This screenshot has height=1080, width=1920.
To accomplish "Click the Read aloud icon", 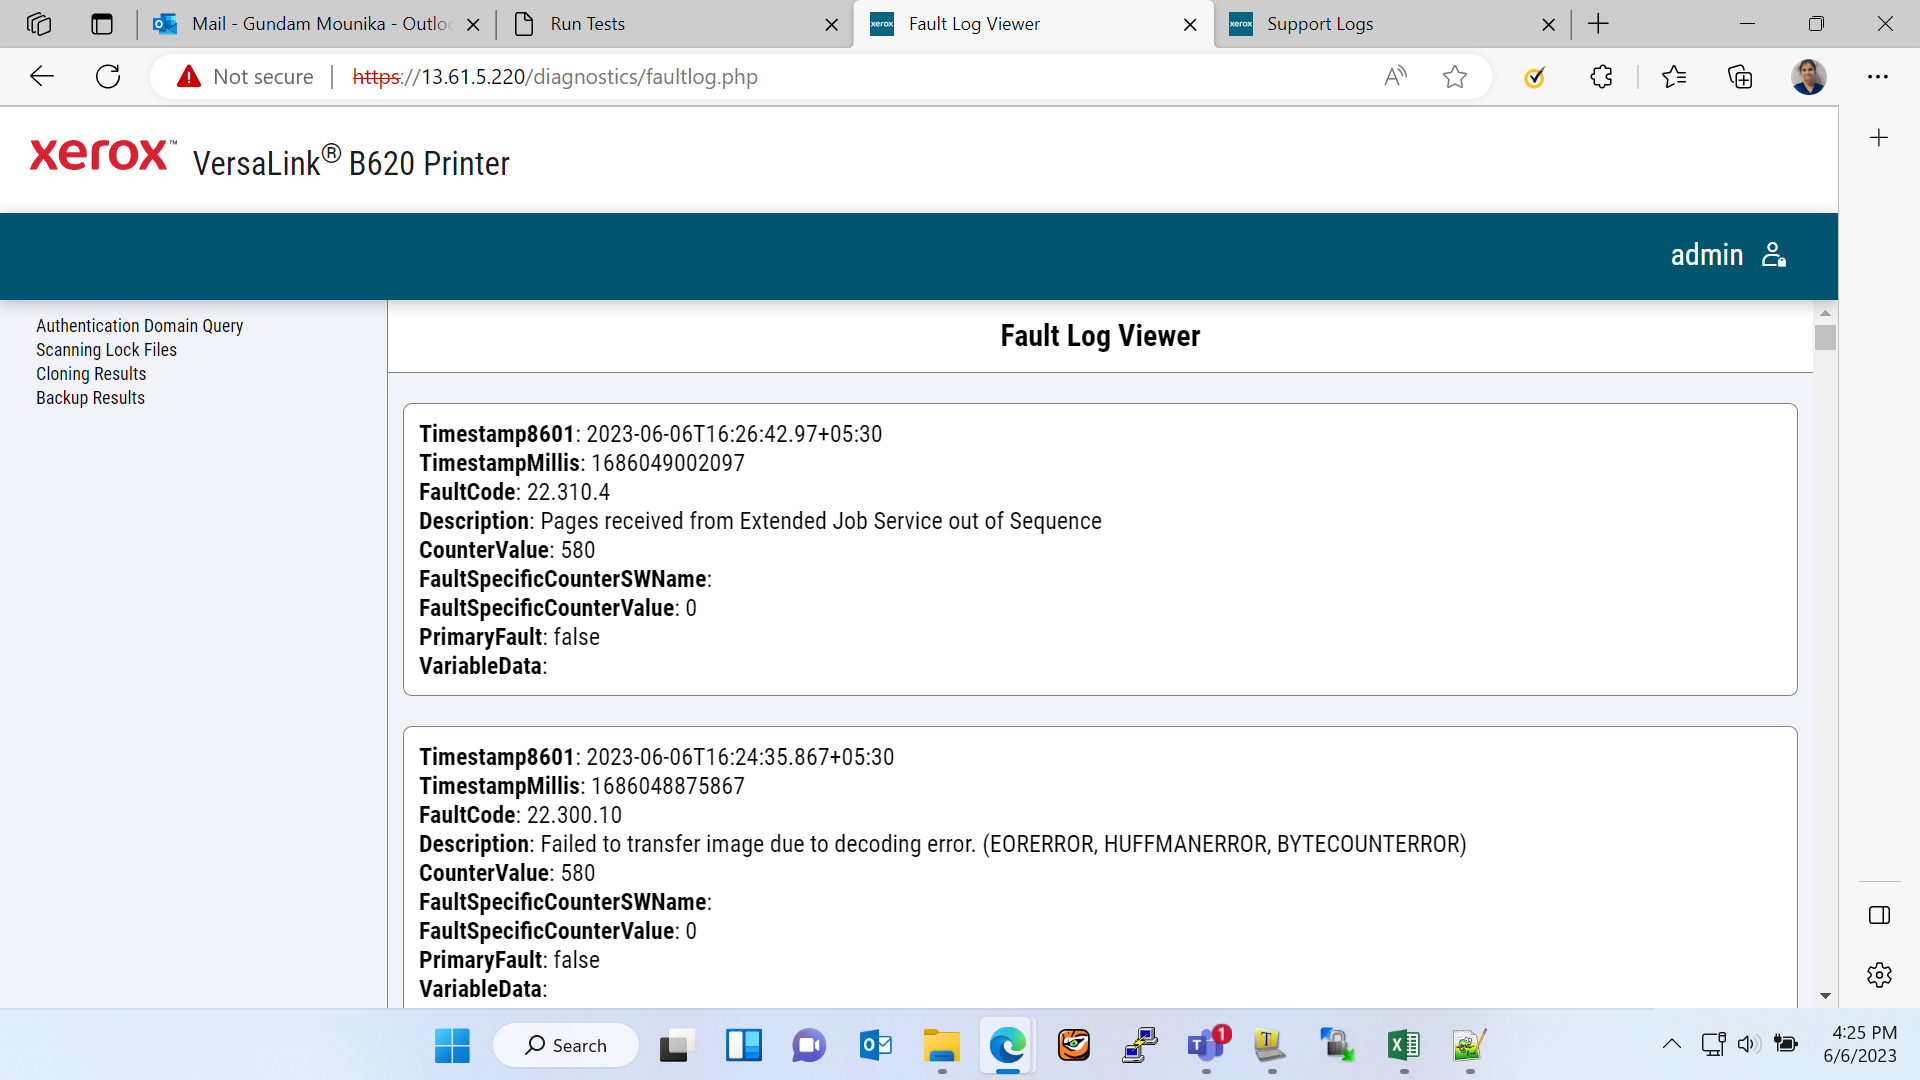I will tap(1395, 76).
